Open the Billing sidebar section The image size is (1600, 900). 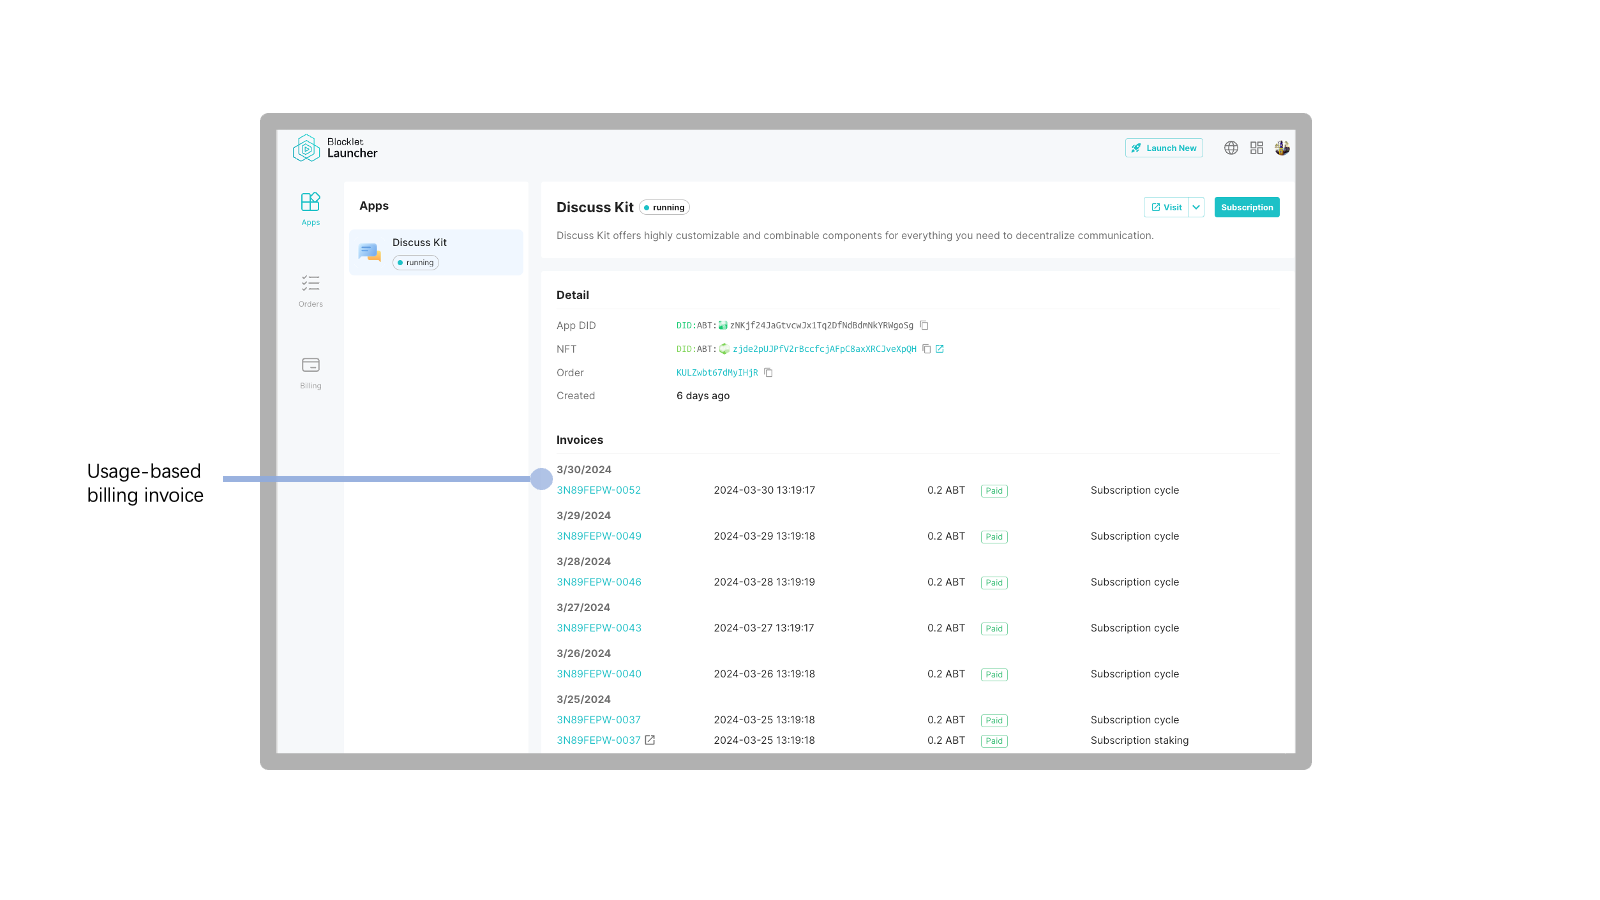[310, 371]
